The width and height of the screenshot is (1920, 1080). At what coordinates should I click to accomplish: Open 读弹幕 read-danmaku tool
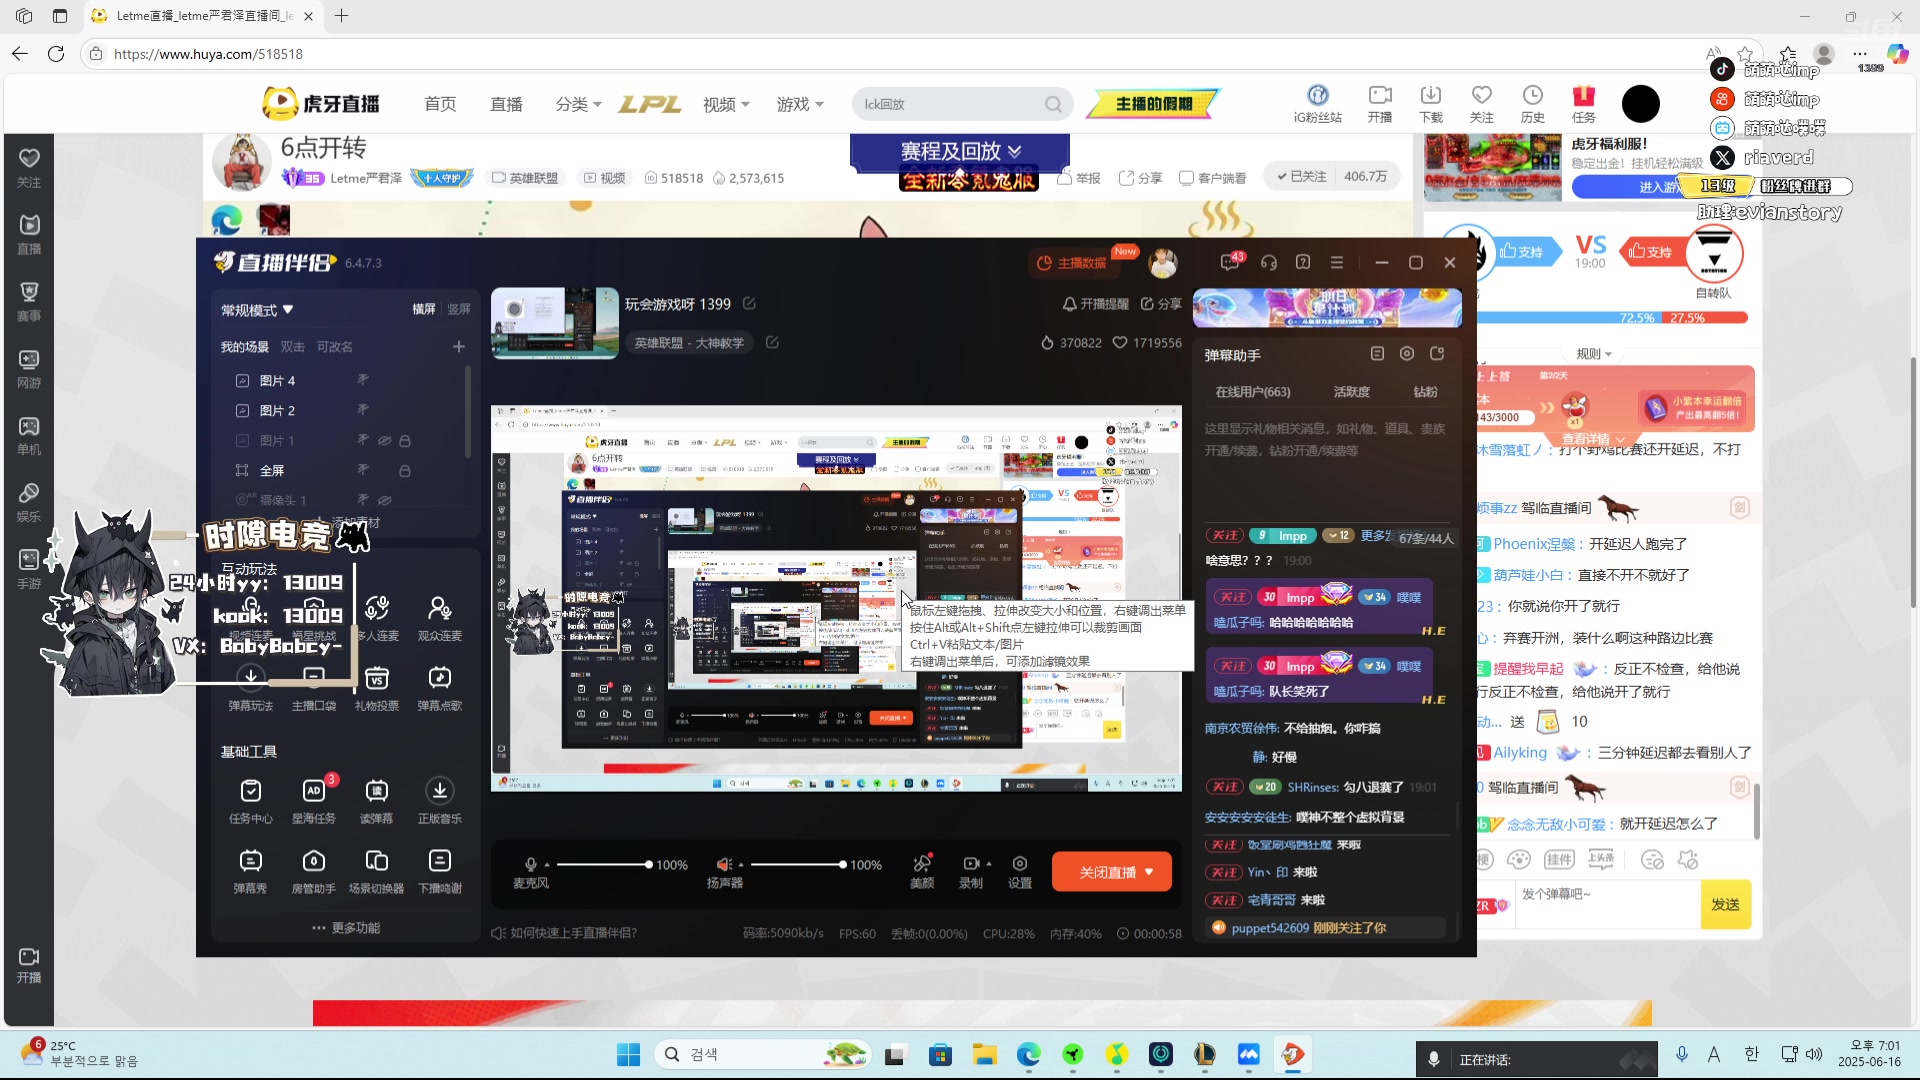[x=377, y=801]
